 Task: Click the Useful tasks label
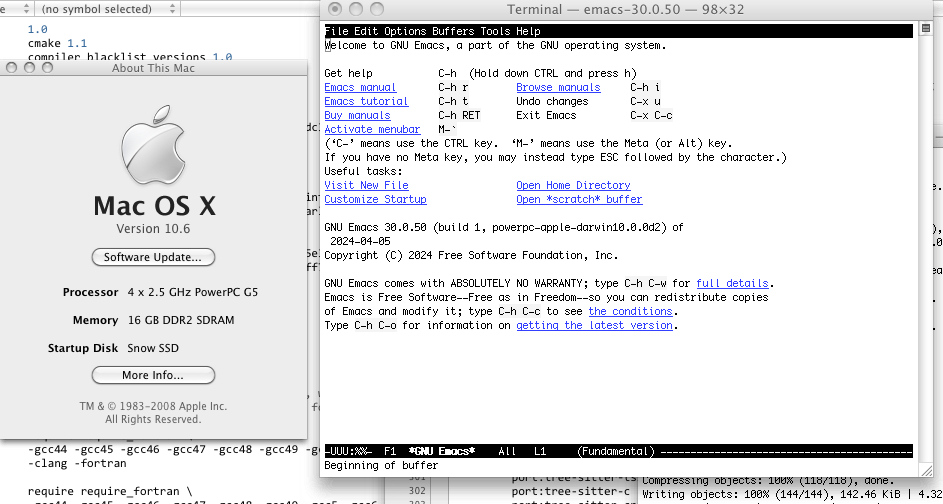(x=363, y=171)
